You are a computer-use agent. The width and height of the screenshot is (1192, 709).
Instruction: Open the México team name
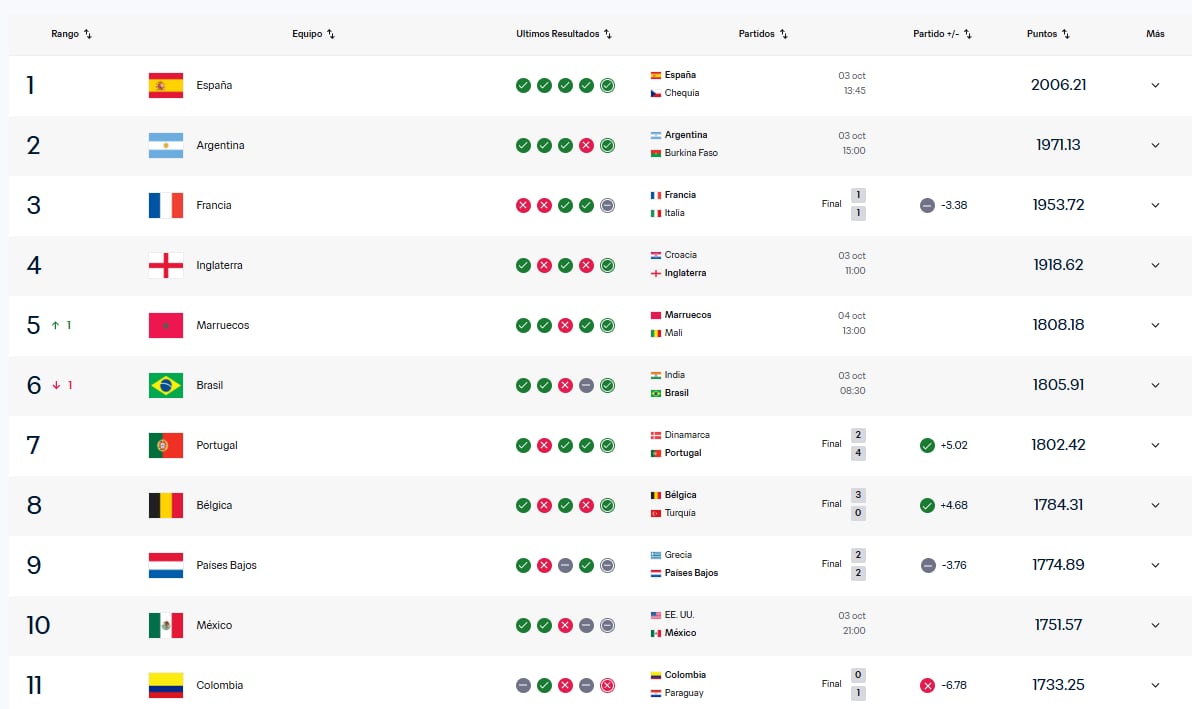214,625
